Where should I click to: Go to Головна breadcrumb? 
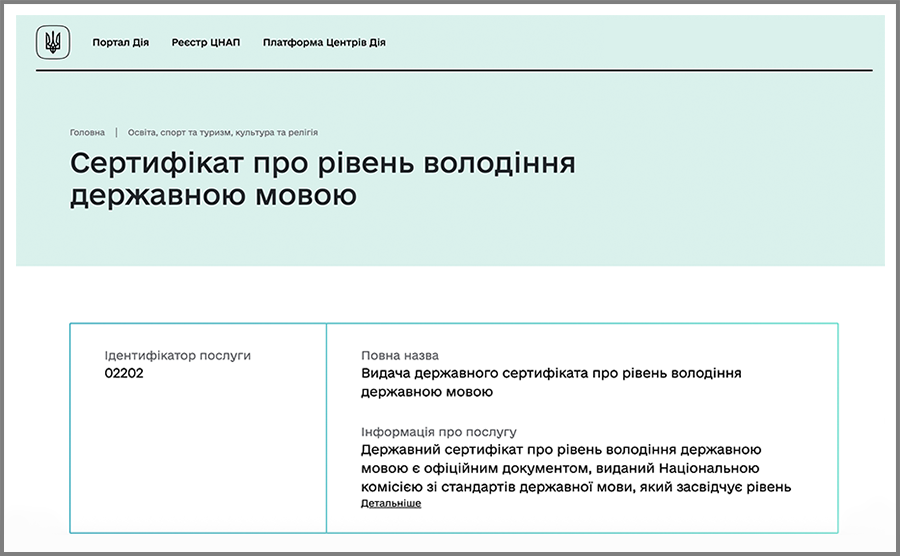[87, 133]
